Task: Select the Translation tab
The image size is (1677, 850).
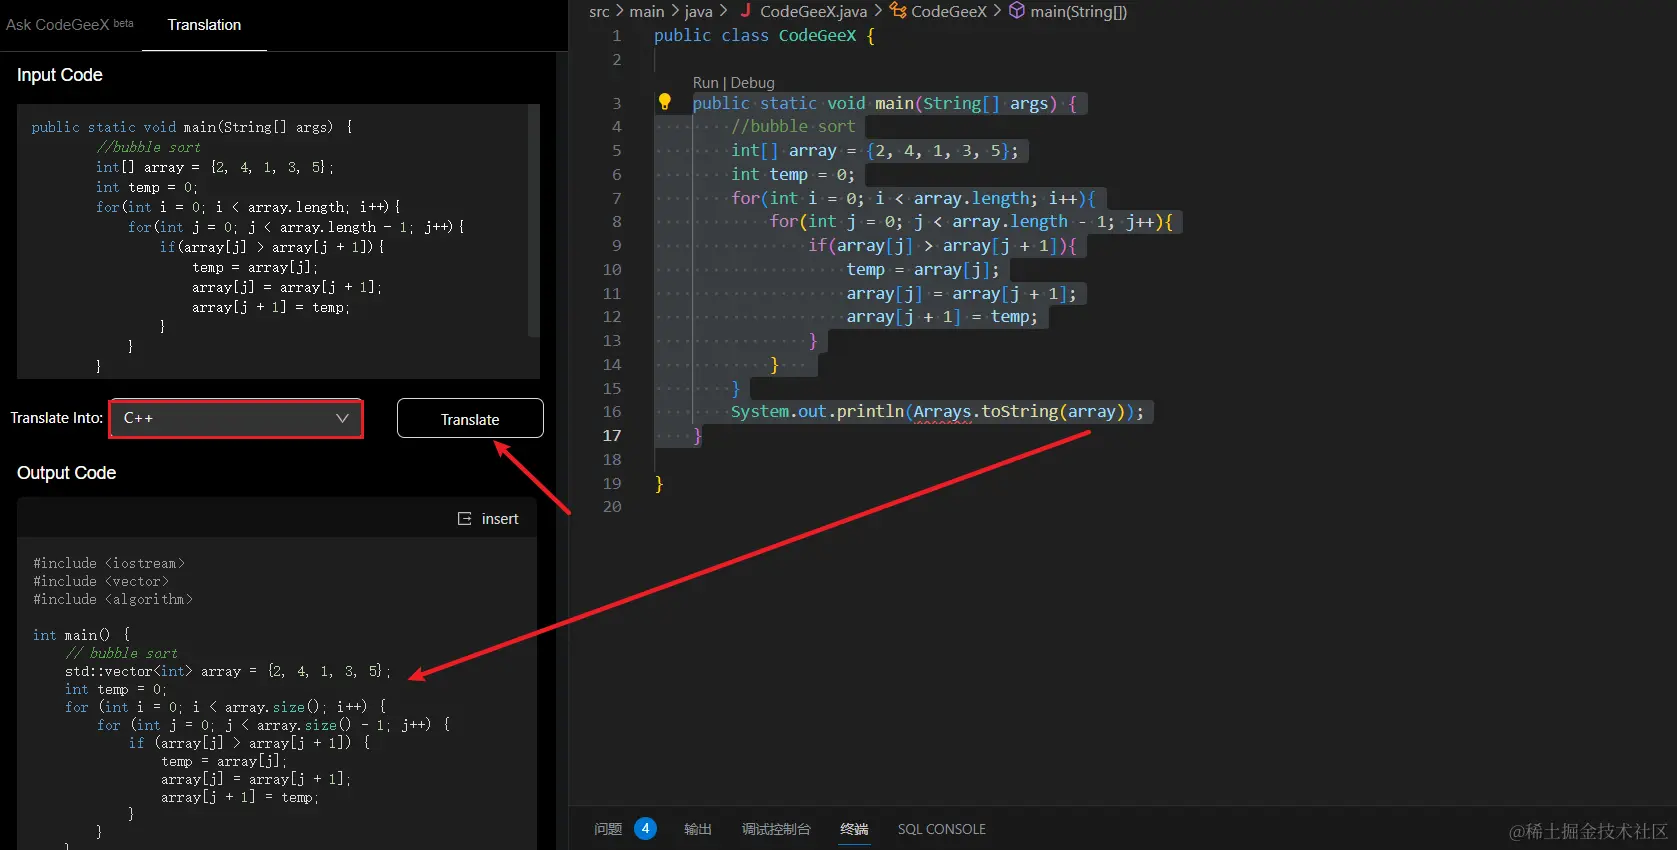Action: click(204, 25)
